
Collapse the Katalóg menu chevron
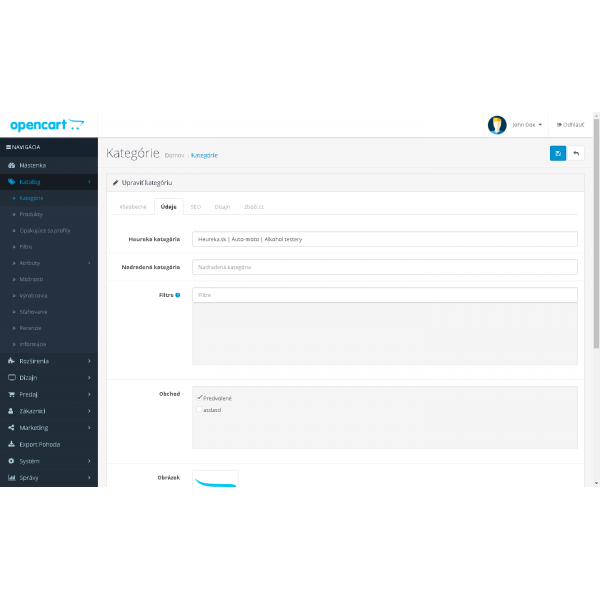[89, 182]
